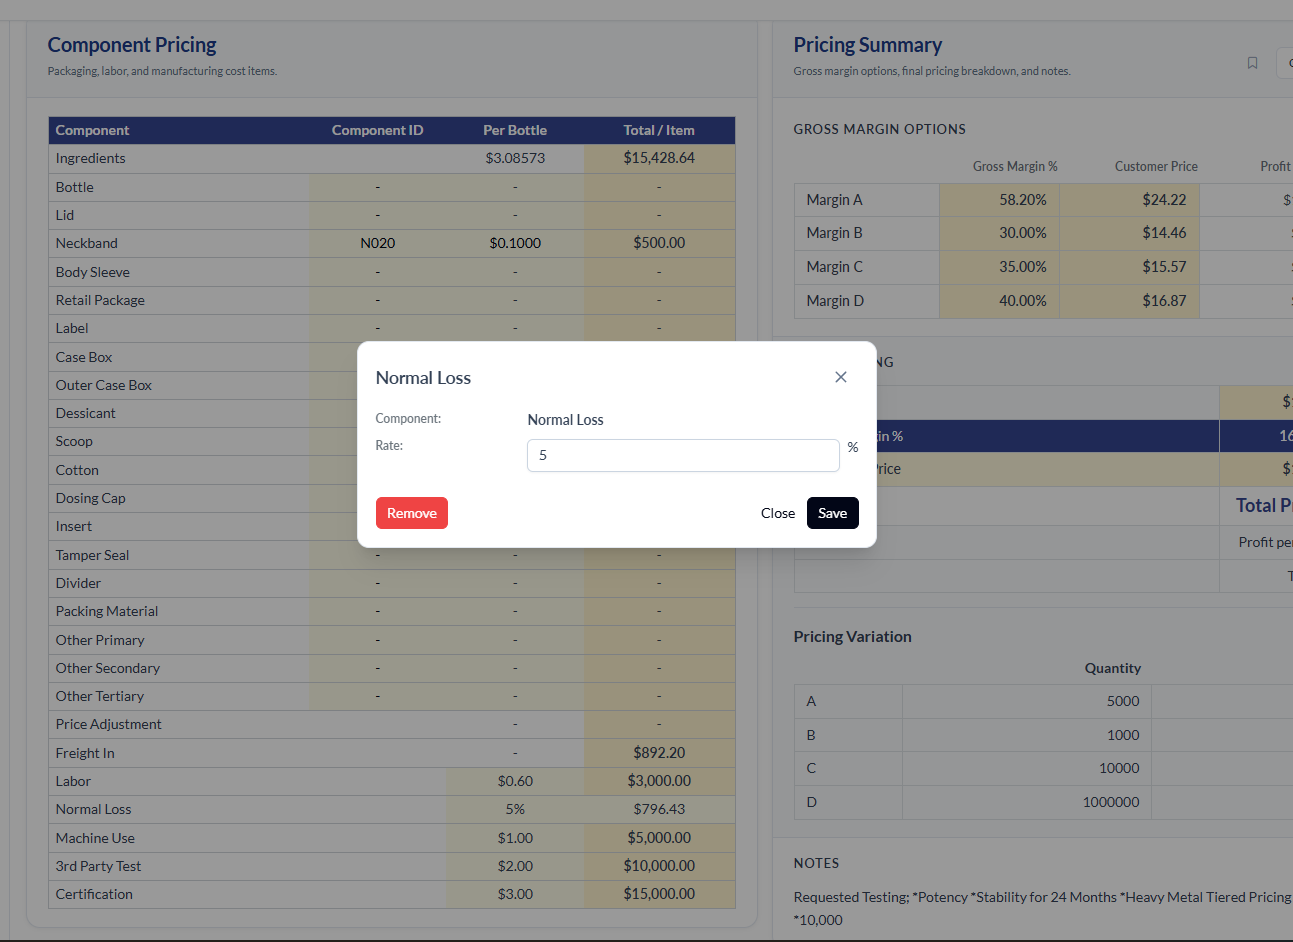Click the Outer Case Box row label
This screenshot has width=1293, height=942.
click(x=103, y=385)
